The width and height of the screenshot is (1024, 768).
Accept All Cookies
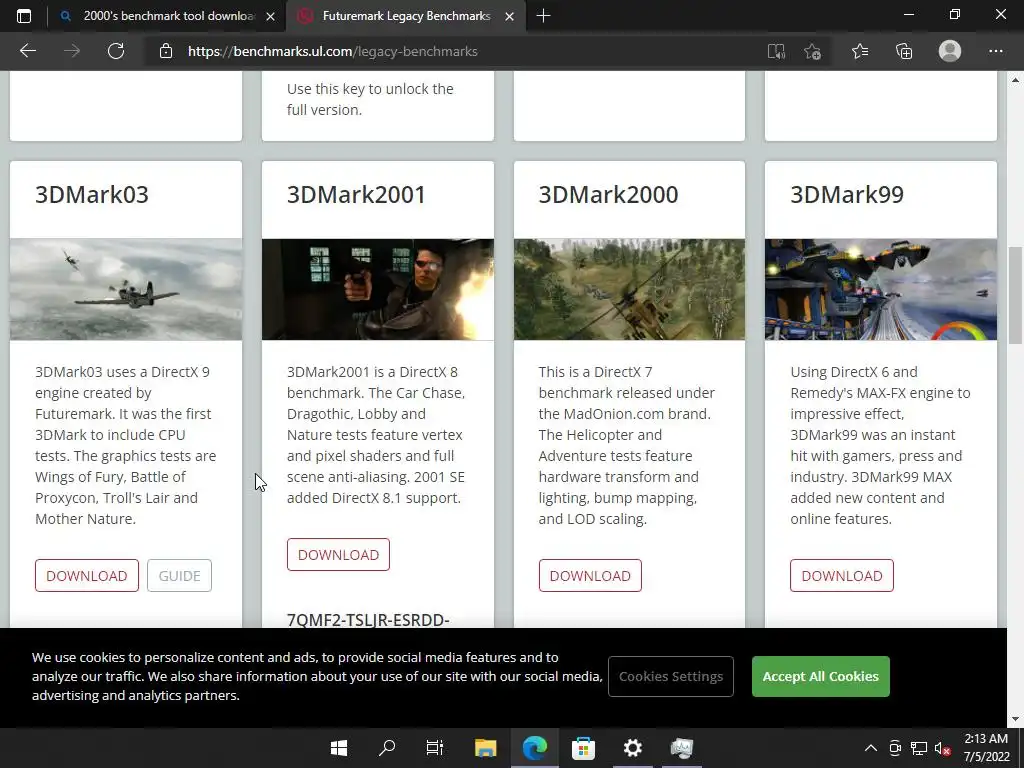coord(820,677)
